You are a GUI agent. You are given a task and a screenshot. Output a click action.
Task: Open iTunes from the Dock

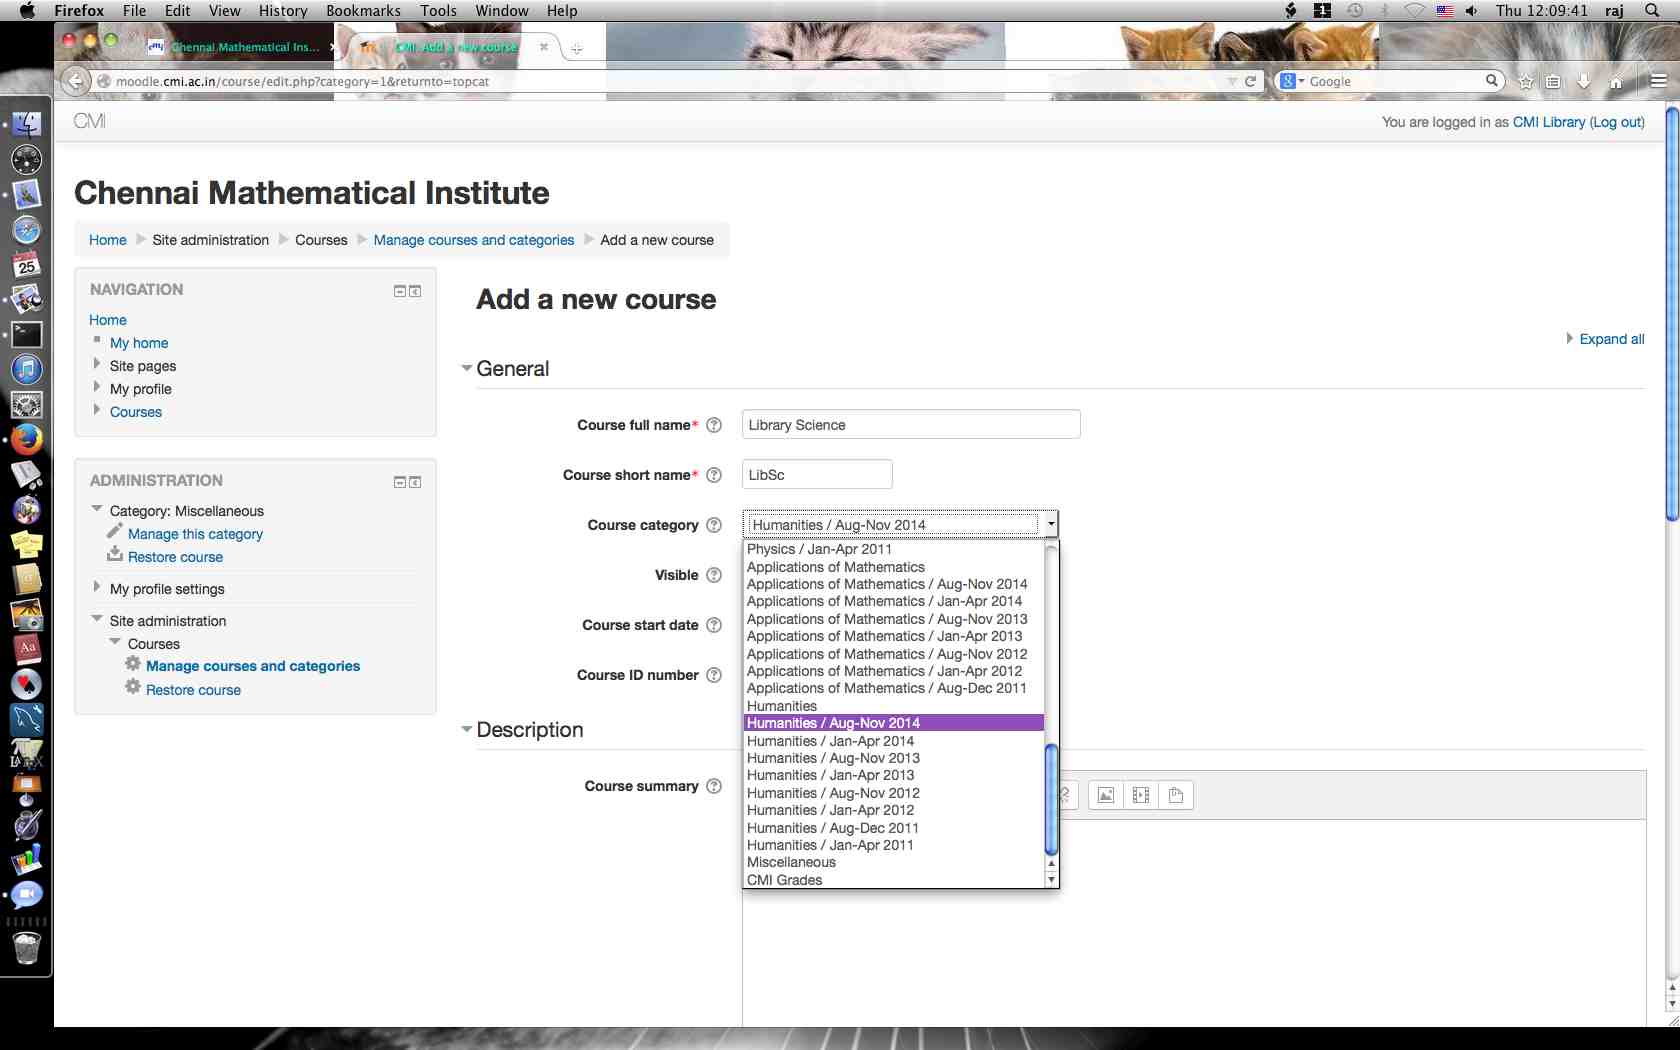tap(27, 369)
